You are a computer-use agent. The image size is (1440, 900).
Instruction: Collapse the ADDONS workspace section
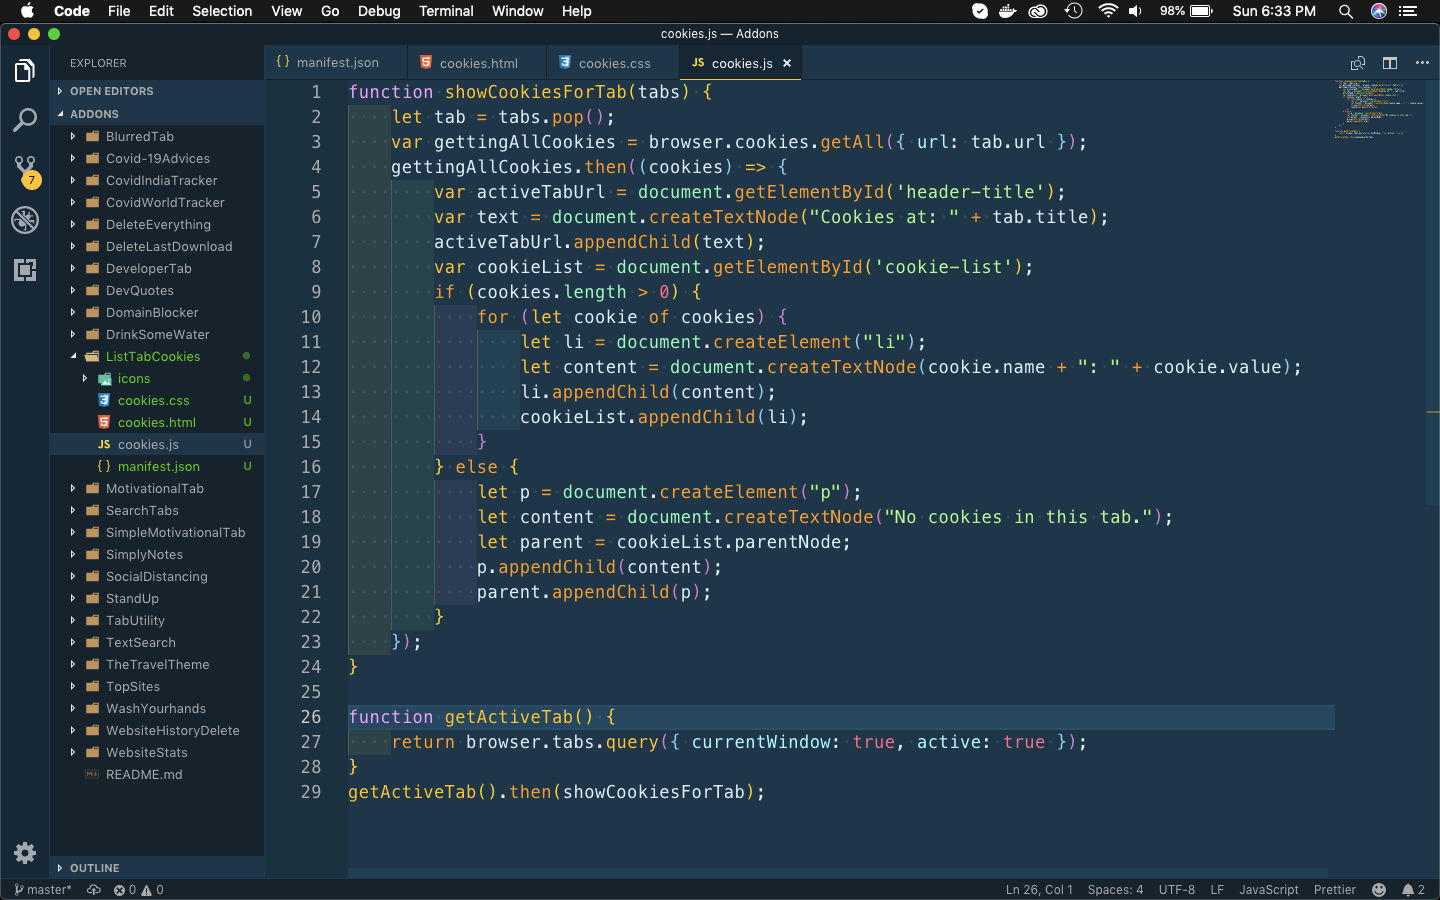pyautogui.click(x=157, y=114)
